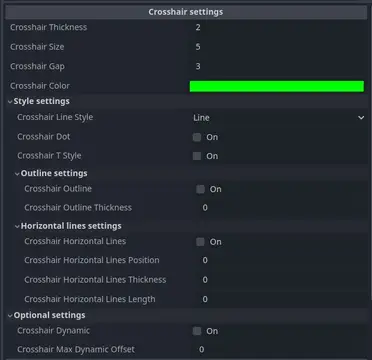Enable Crosshair Dynamic option
372x360 pixels.
point(197,331)
